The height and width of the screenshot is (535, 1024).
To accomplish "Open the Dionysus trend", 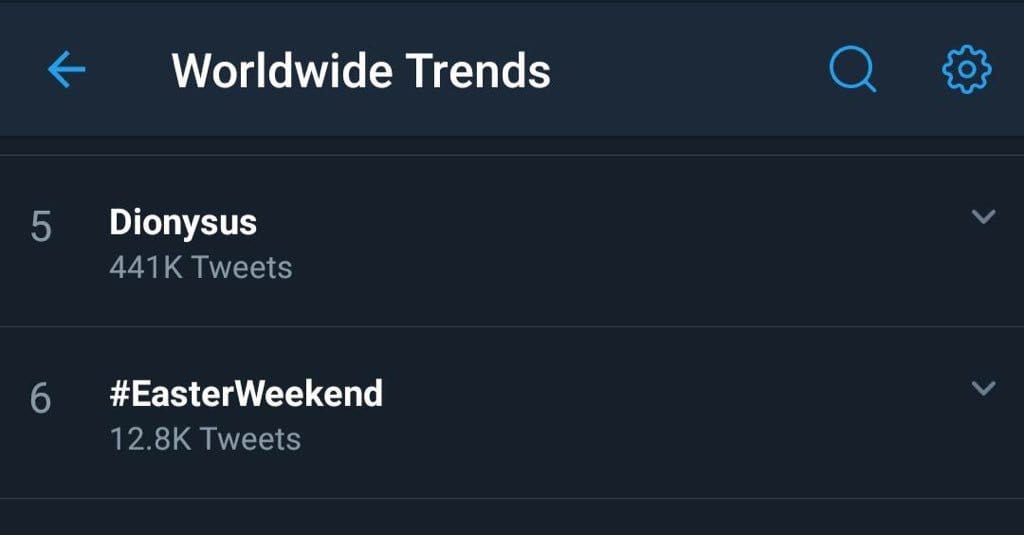I will tap(183, 223).
